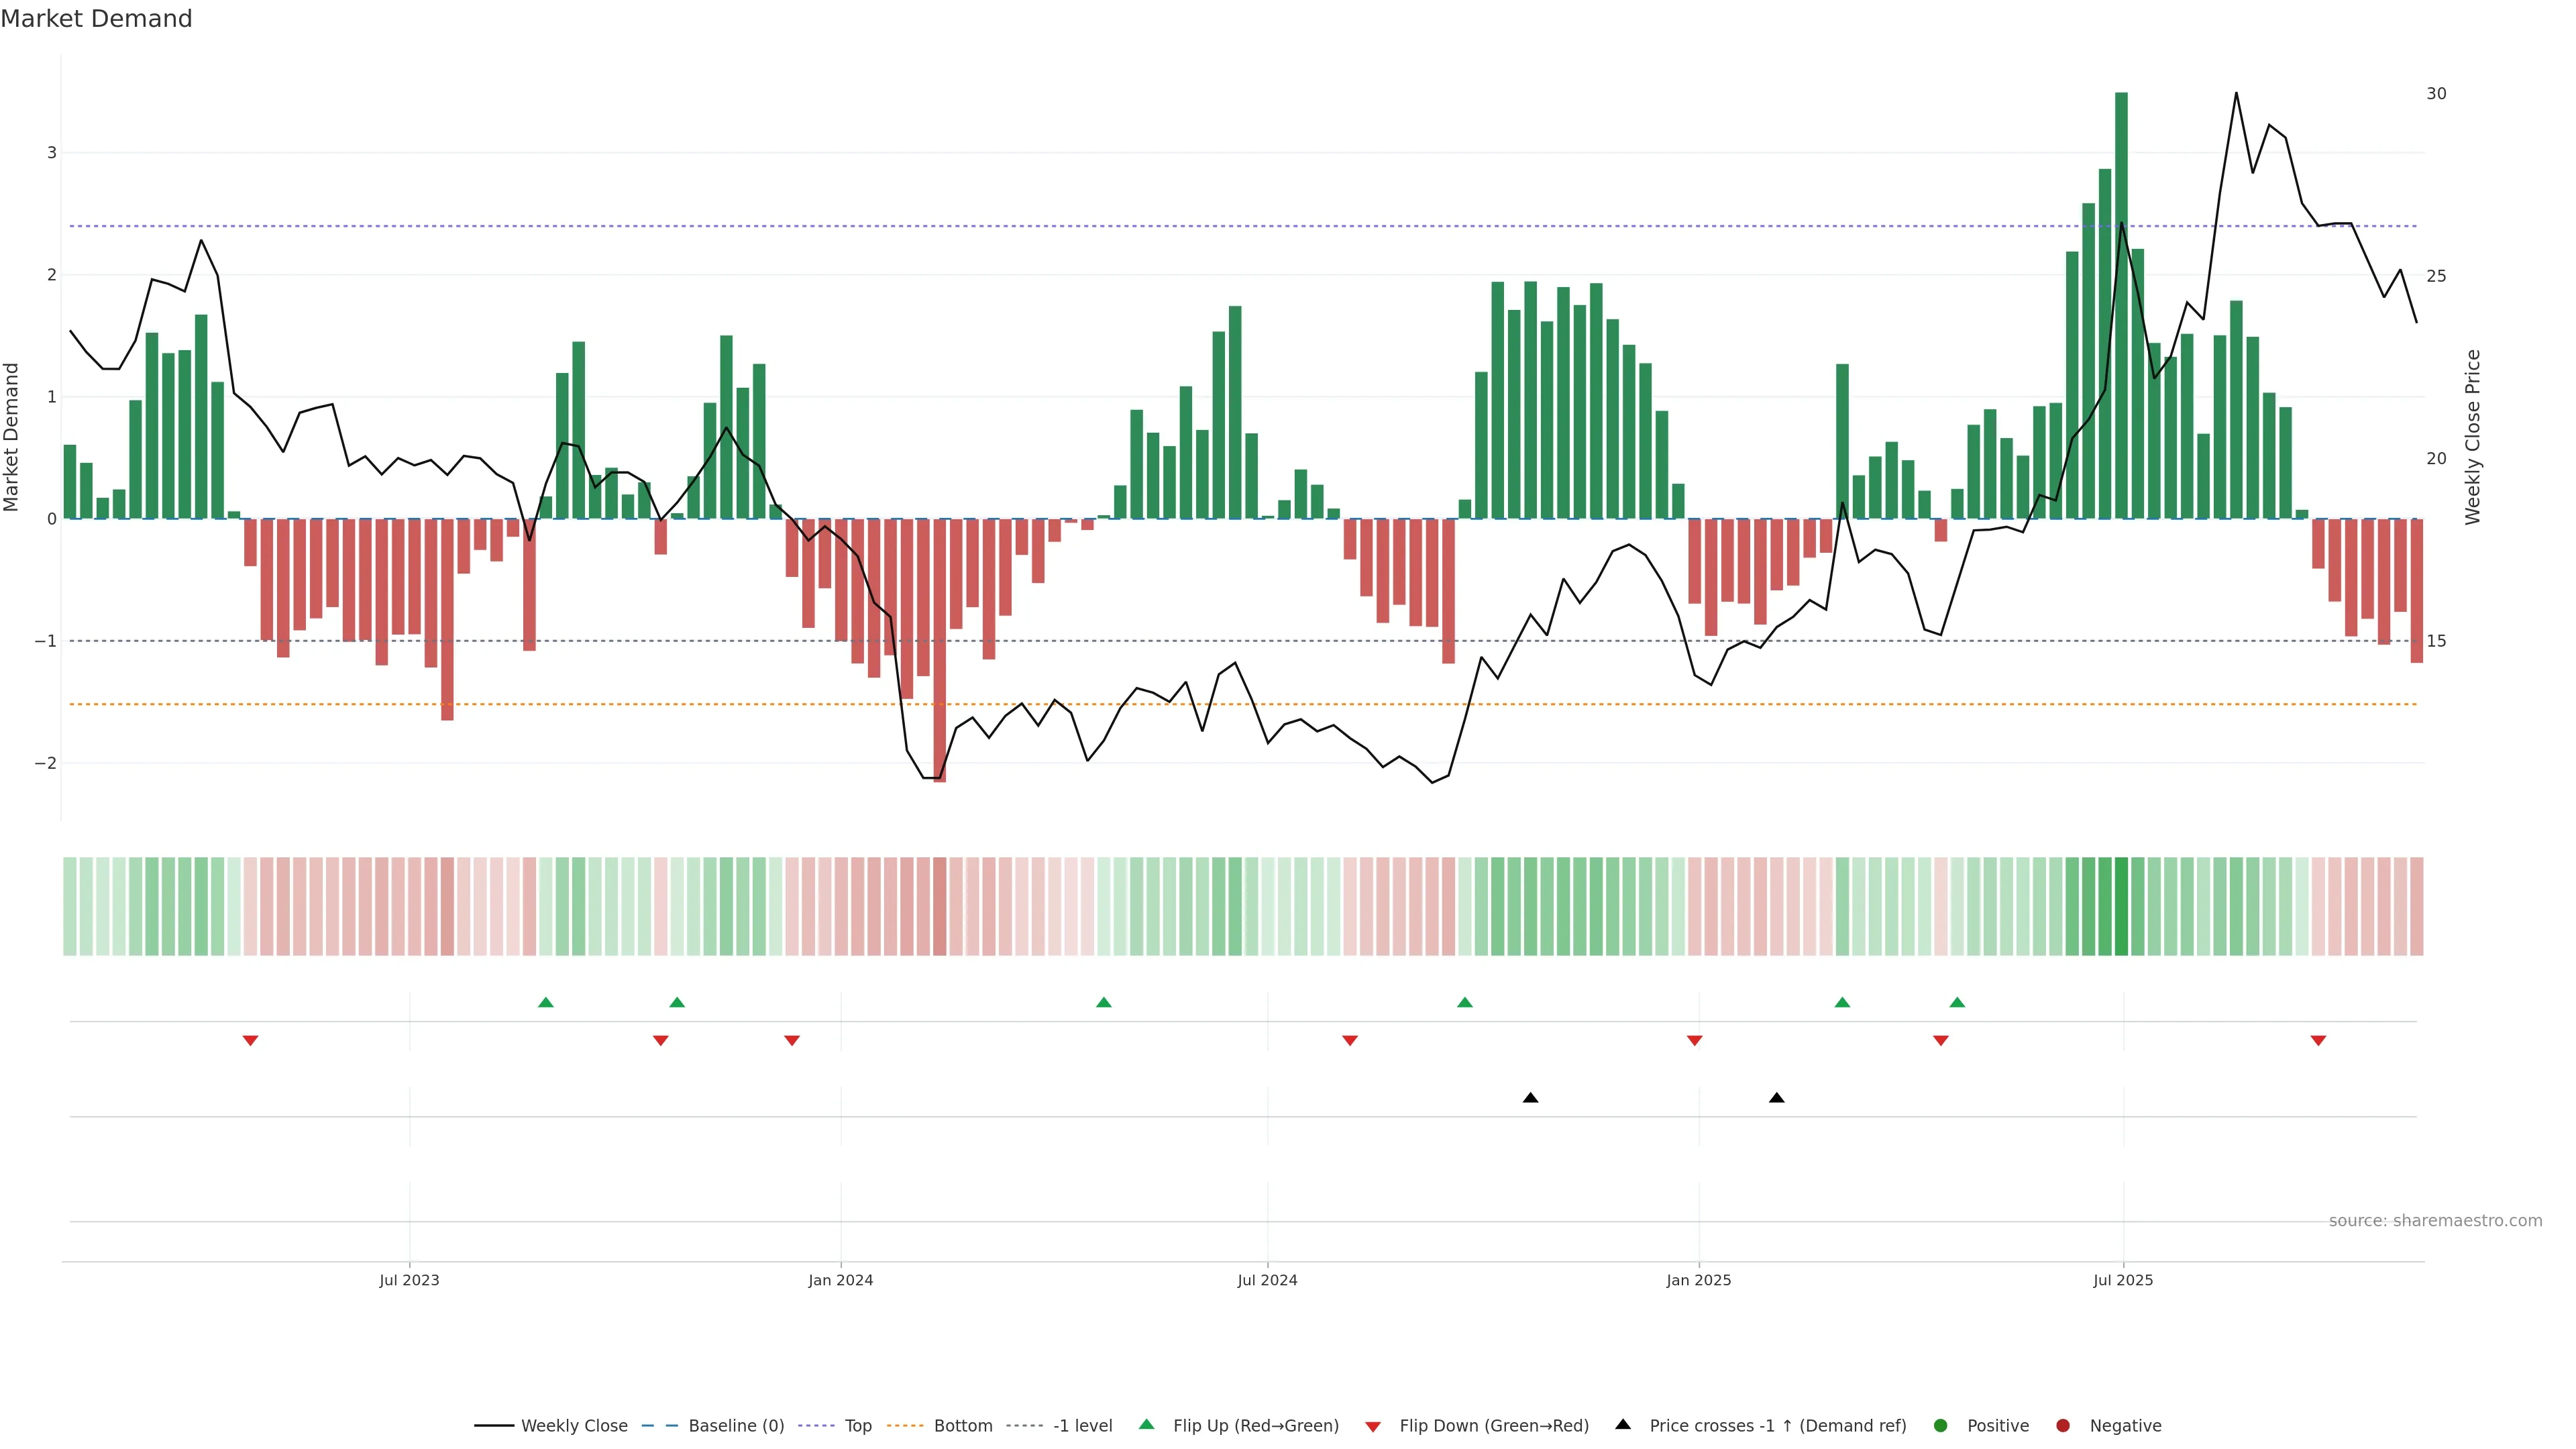Toggle the Top dotted line legend
2576x1449 pixels.
(x=857, y=1426)
